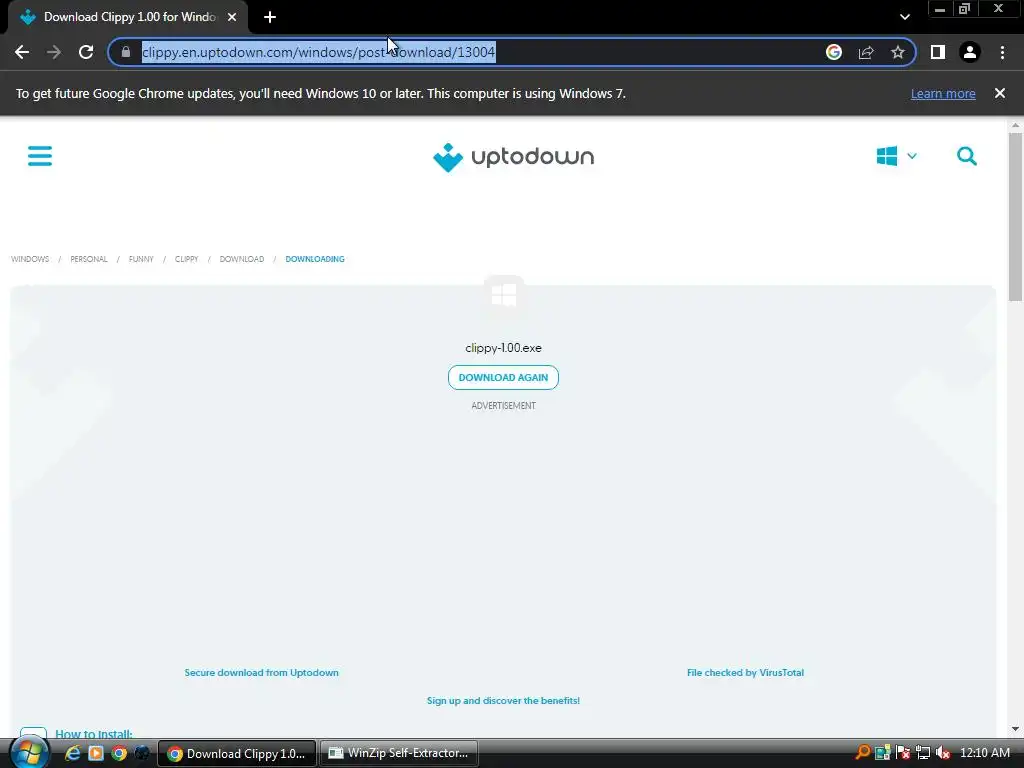
Task: Open the Uptodown hamburger menu
Action: click(40, 155)
